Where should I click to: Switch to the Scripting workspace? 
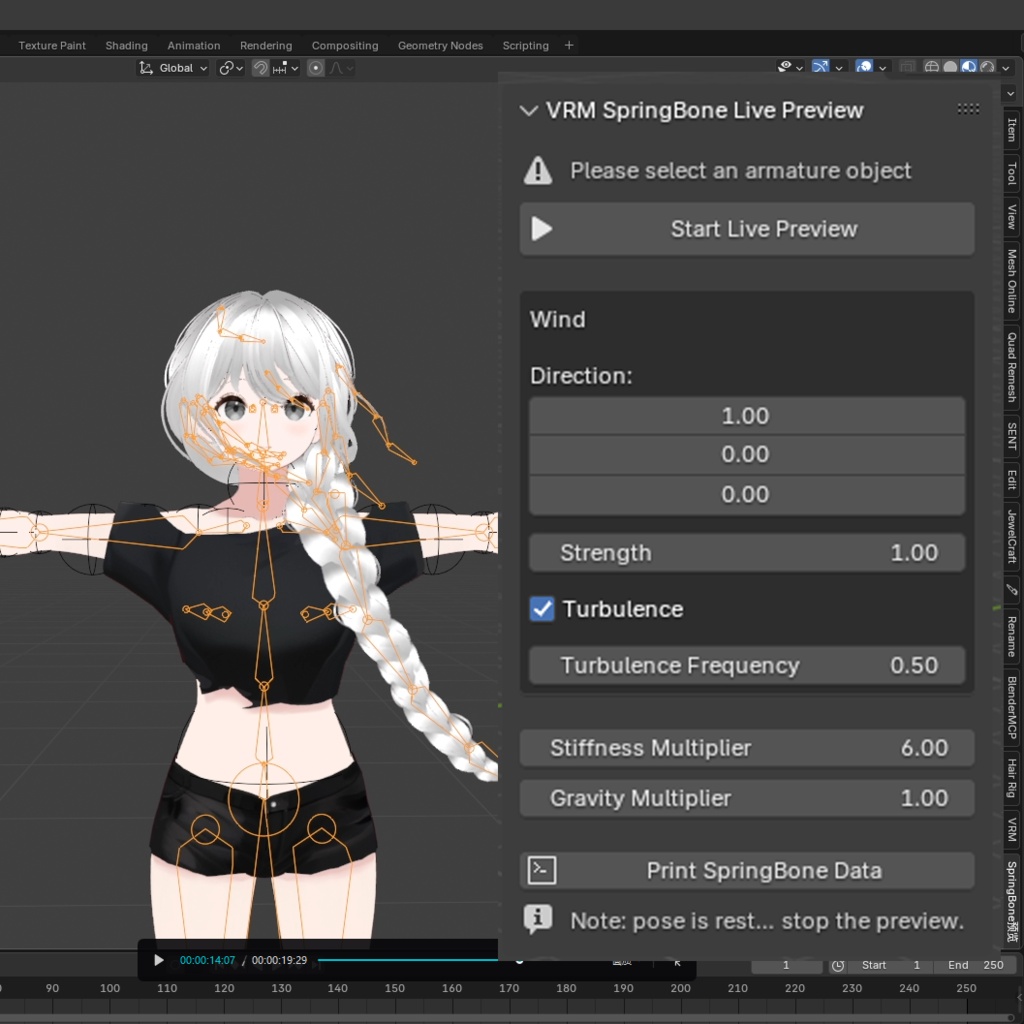[526, 46]
